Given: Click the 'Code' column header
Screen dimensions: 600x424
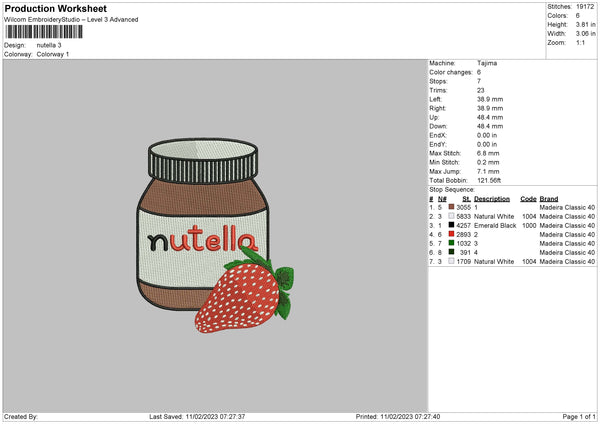Looking at the screenshot, I should (x=528, y=199).
